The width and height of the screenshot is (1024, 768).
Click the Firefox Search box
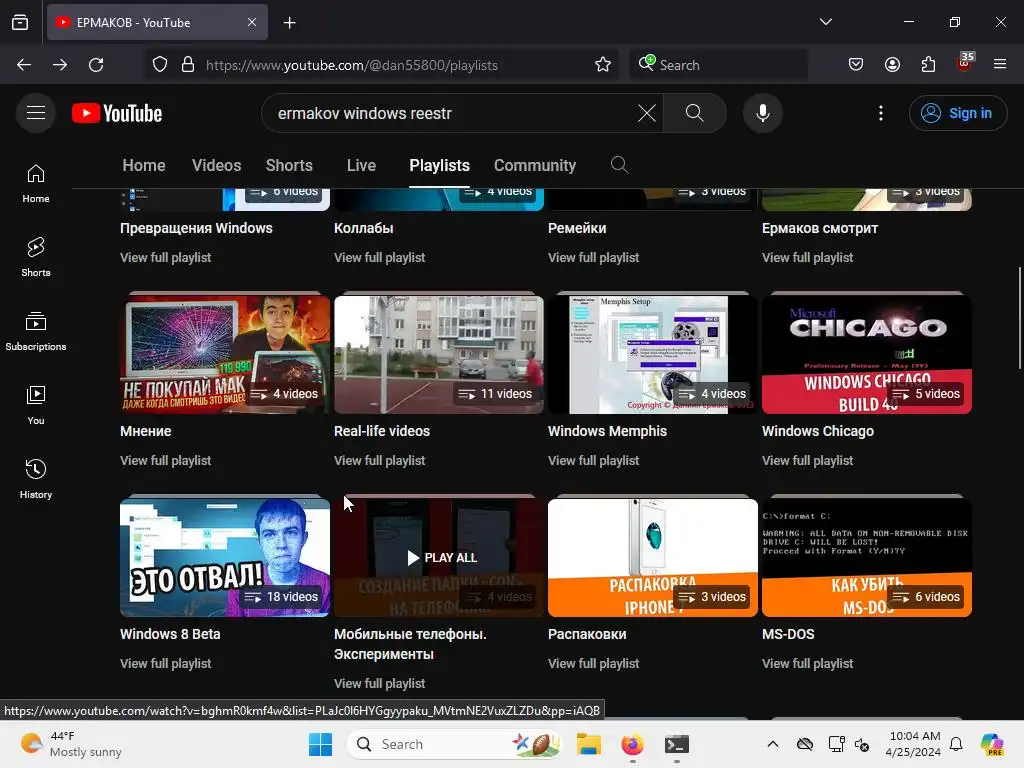[x=718, y=65]
